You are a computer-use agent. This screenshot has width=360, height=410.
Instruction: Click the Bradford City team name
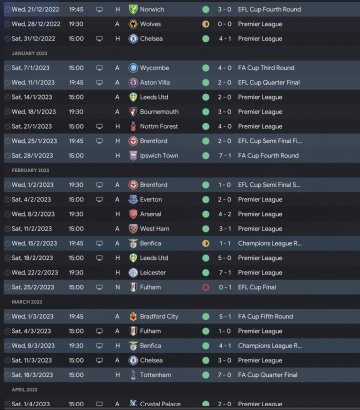point(159,317)
